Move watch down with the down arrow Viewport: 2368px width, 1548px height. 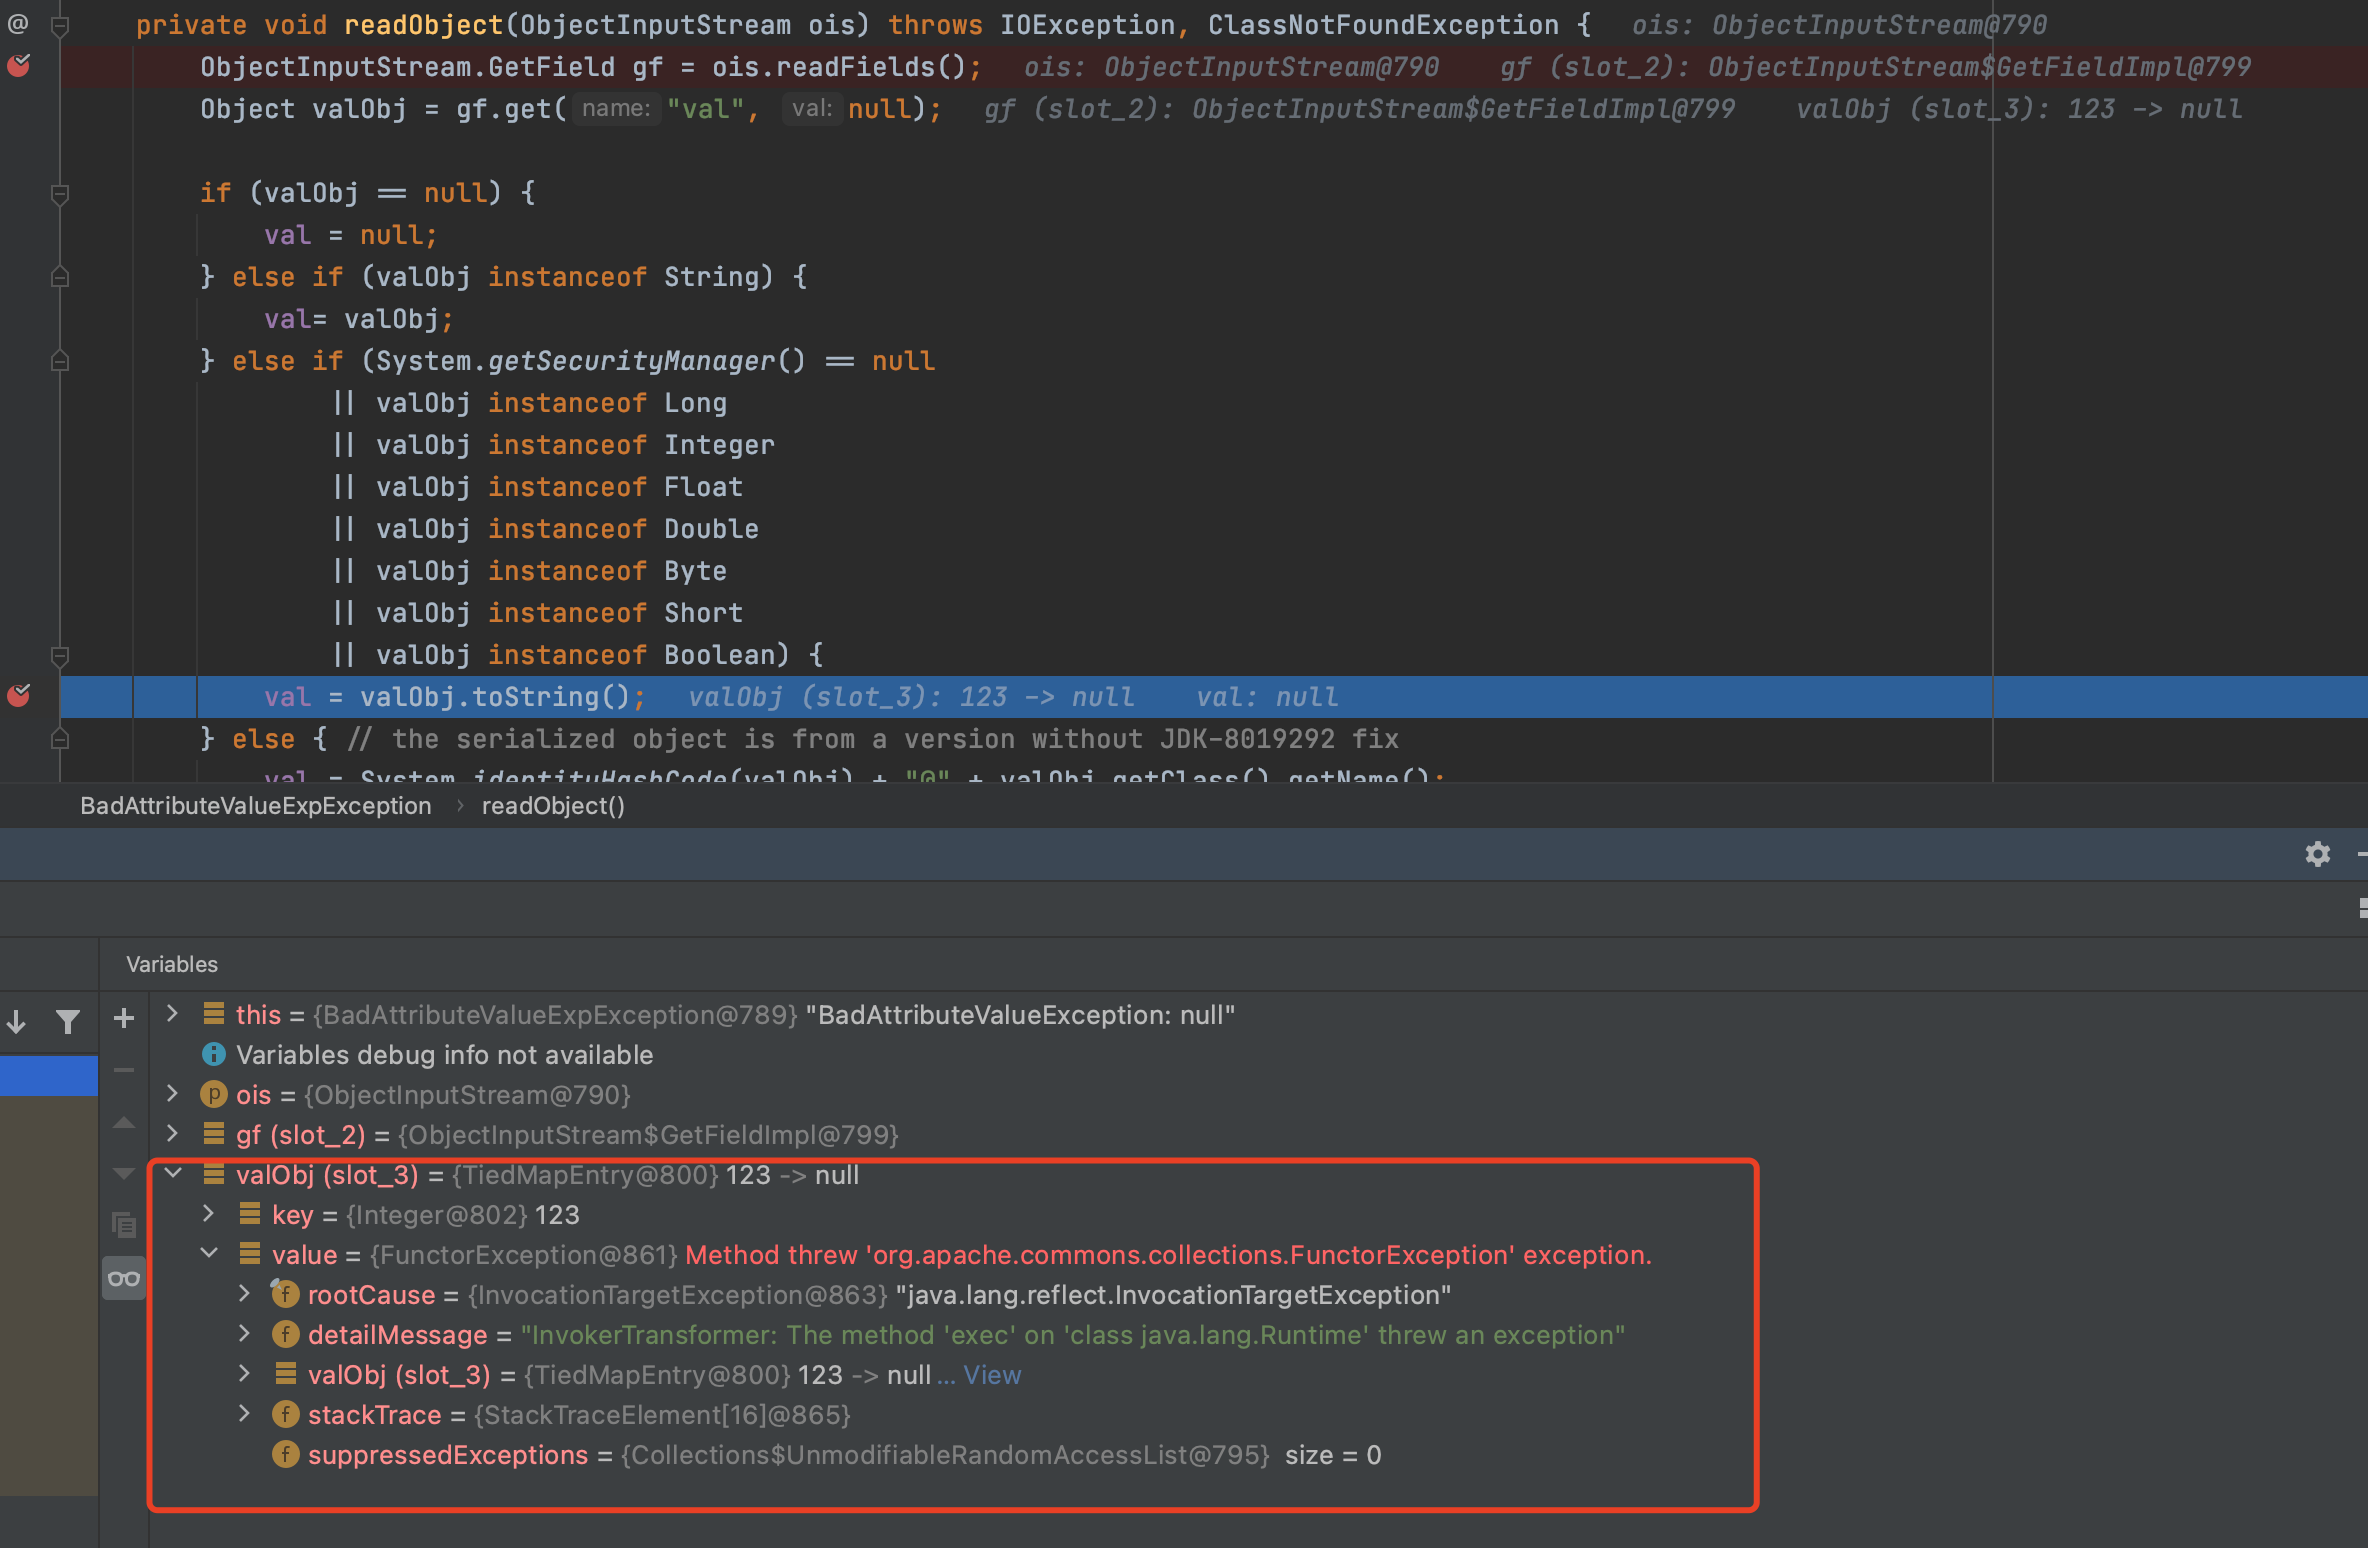[124, 1173]
